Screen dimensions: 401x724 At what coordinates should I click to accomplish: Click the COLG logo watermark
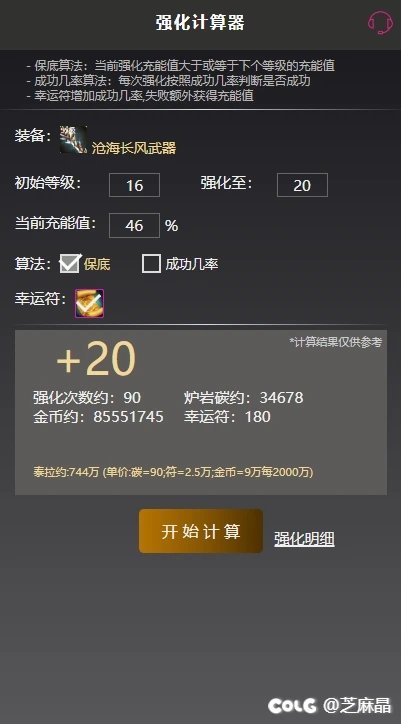click(x=292, y=705)
